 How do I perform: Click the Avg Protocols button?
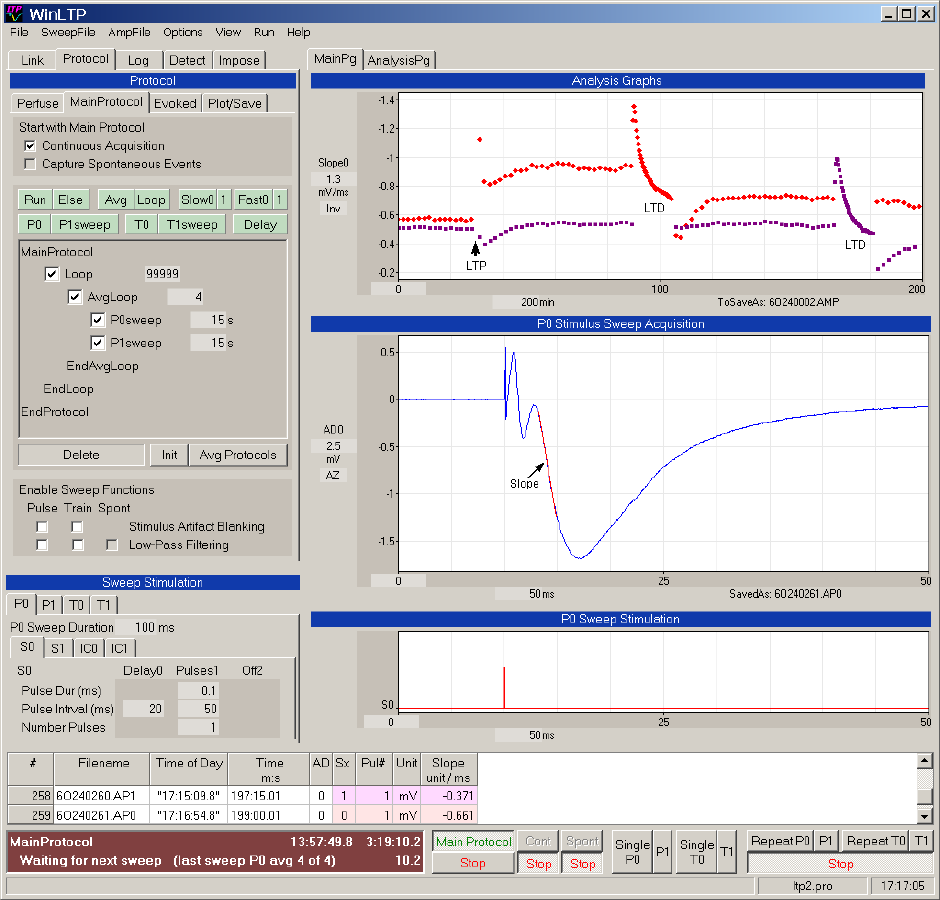click(238, 455)
